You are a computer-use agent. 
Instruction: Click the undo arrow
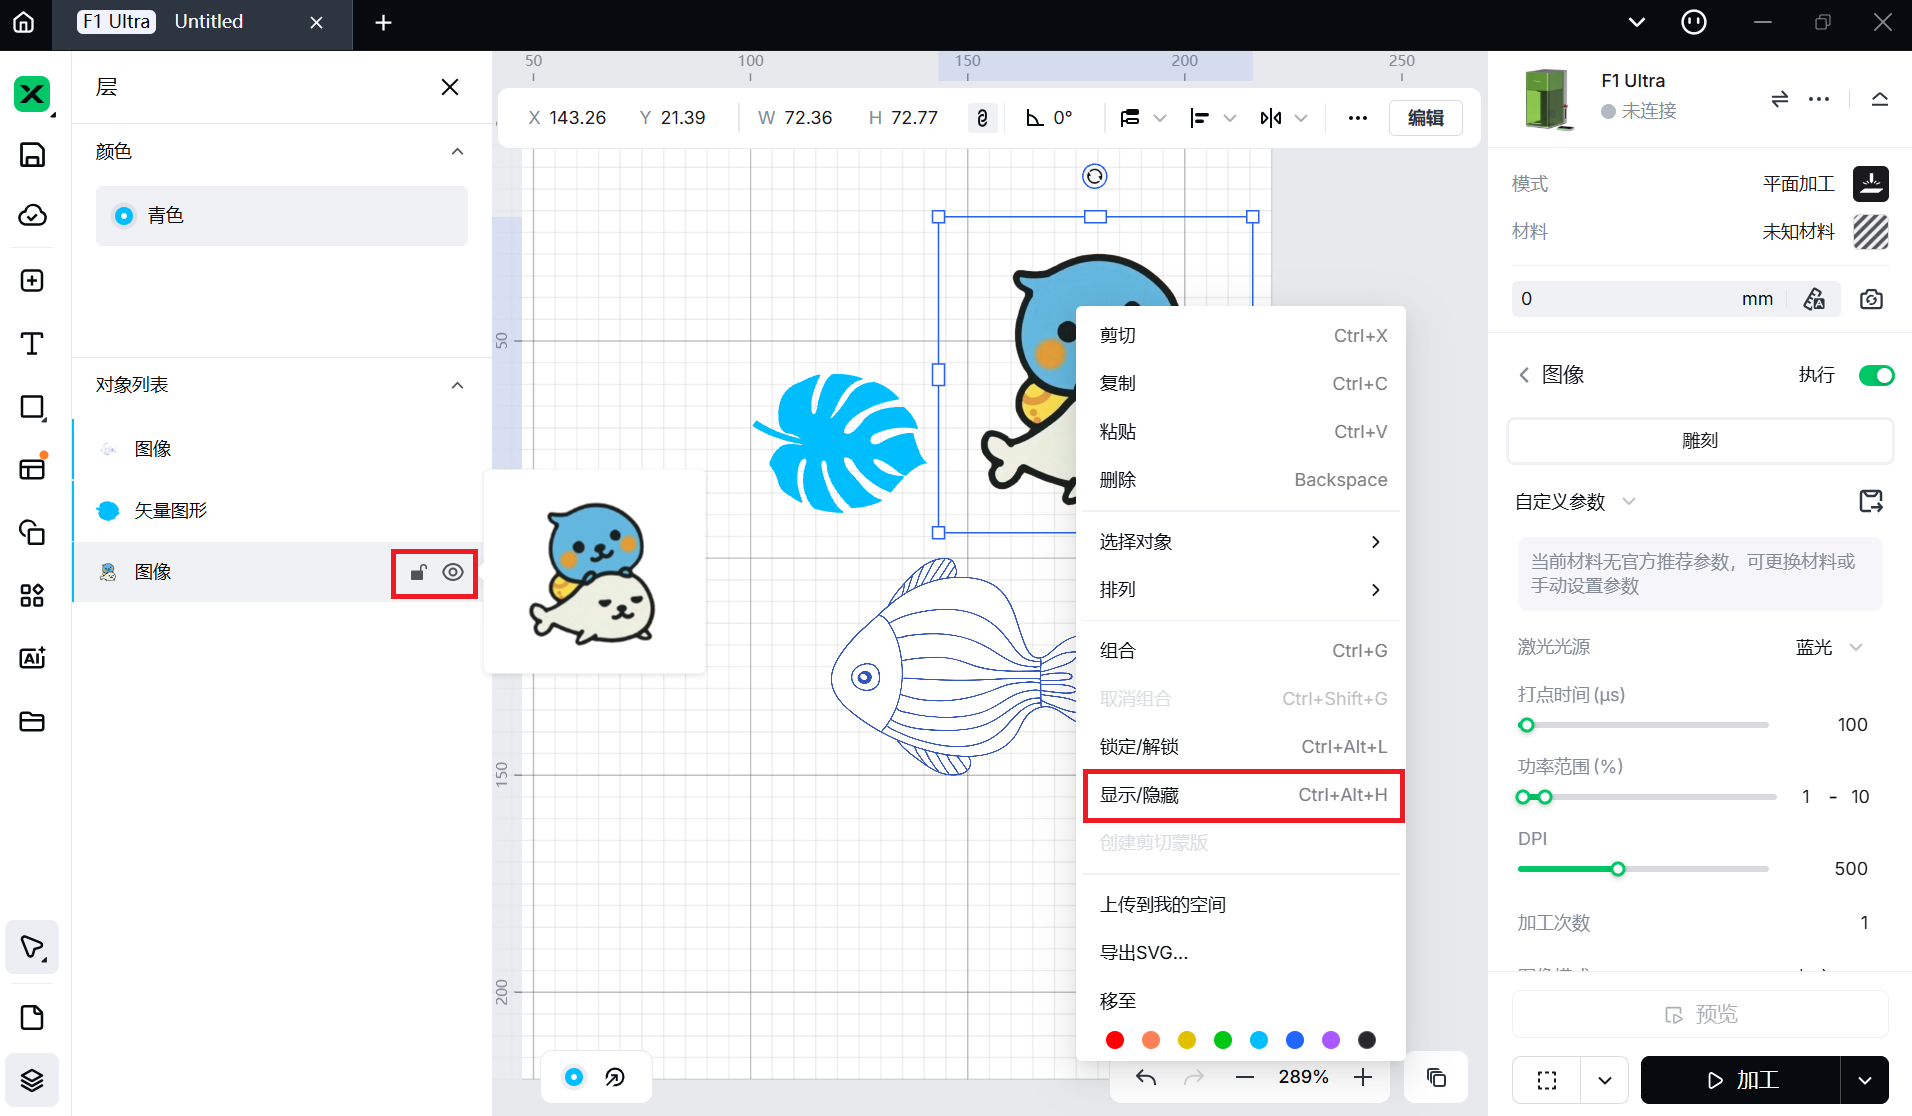point(1146,1077)
